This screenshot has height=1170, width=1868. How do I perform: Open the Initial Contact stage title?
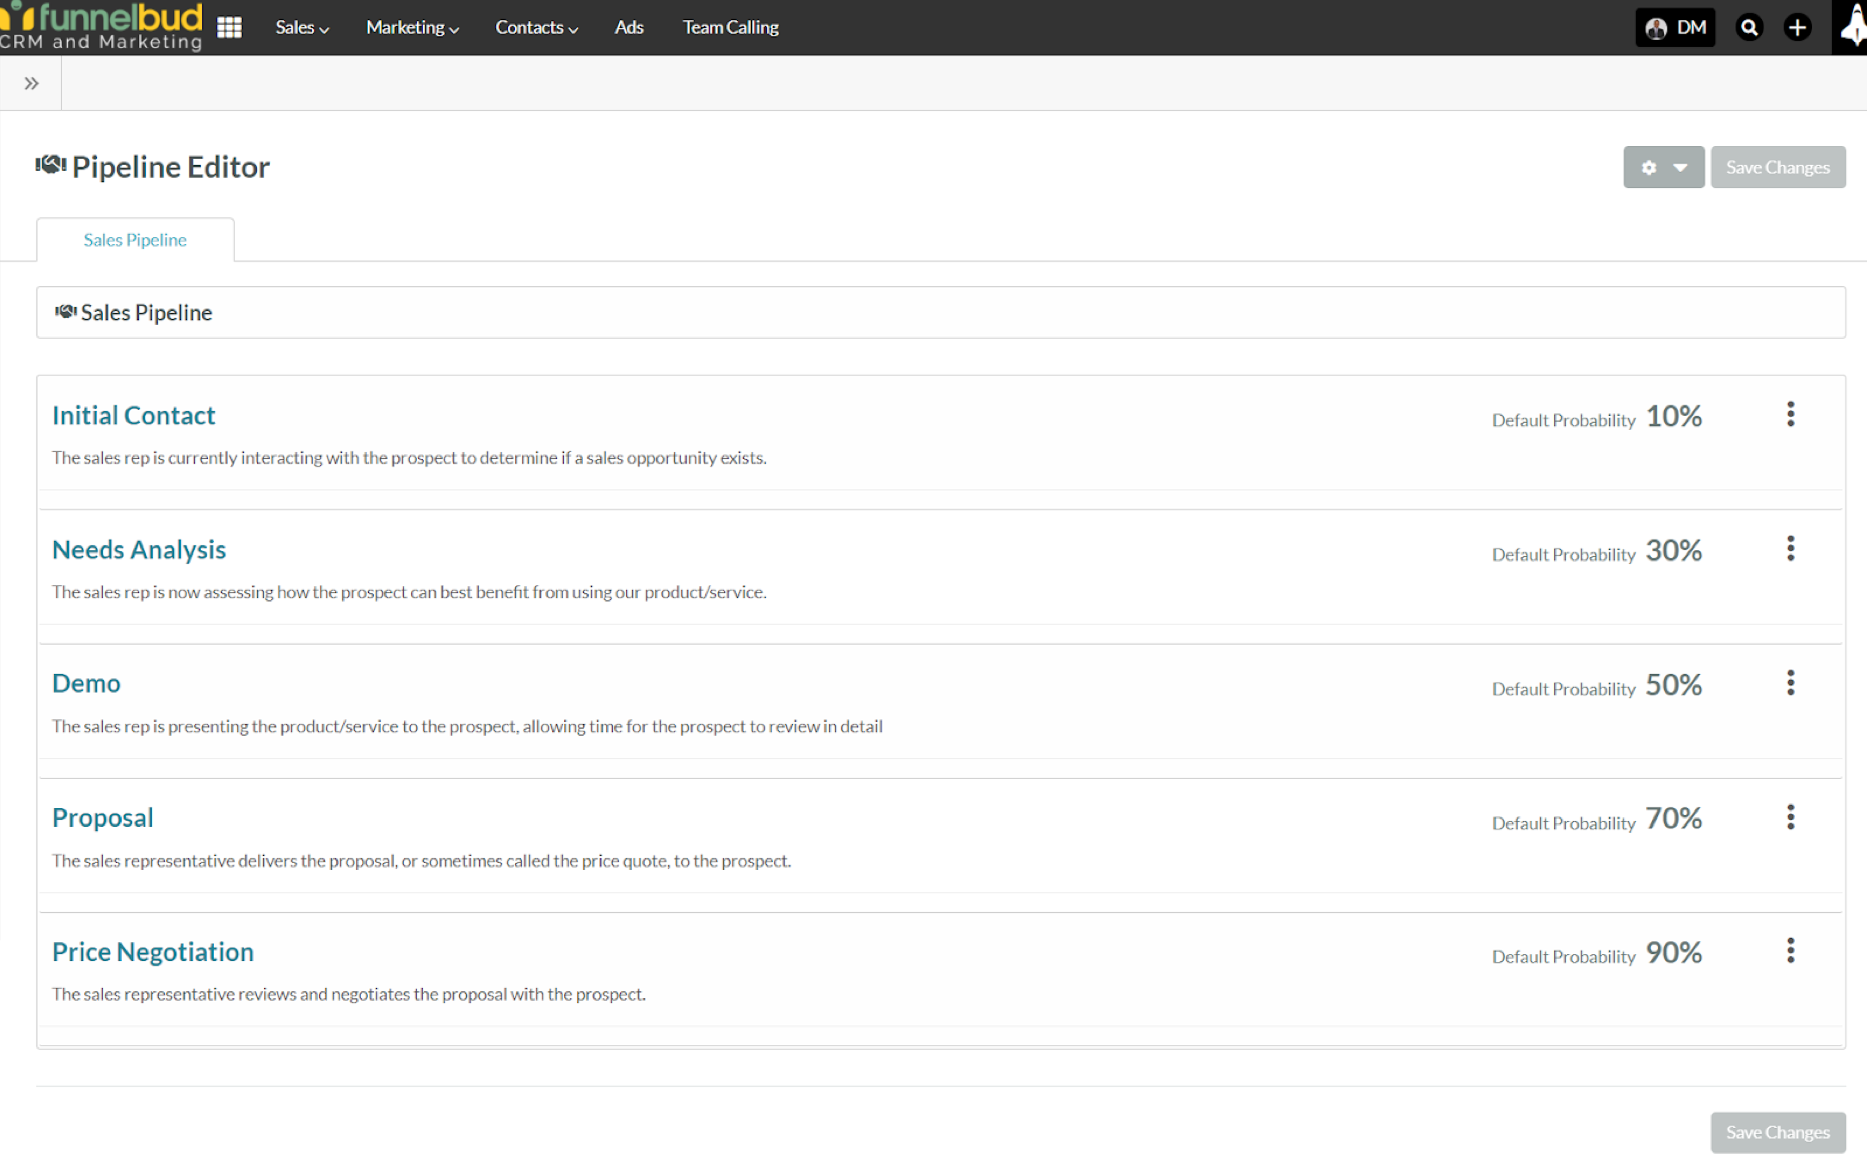(x=134, y=415)
